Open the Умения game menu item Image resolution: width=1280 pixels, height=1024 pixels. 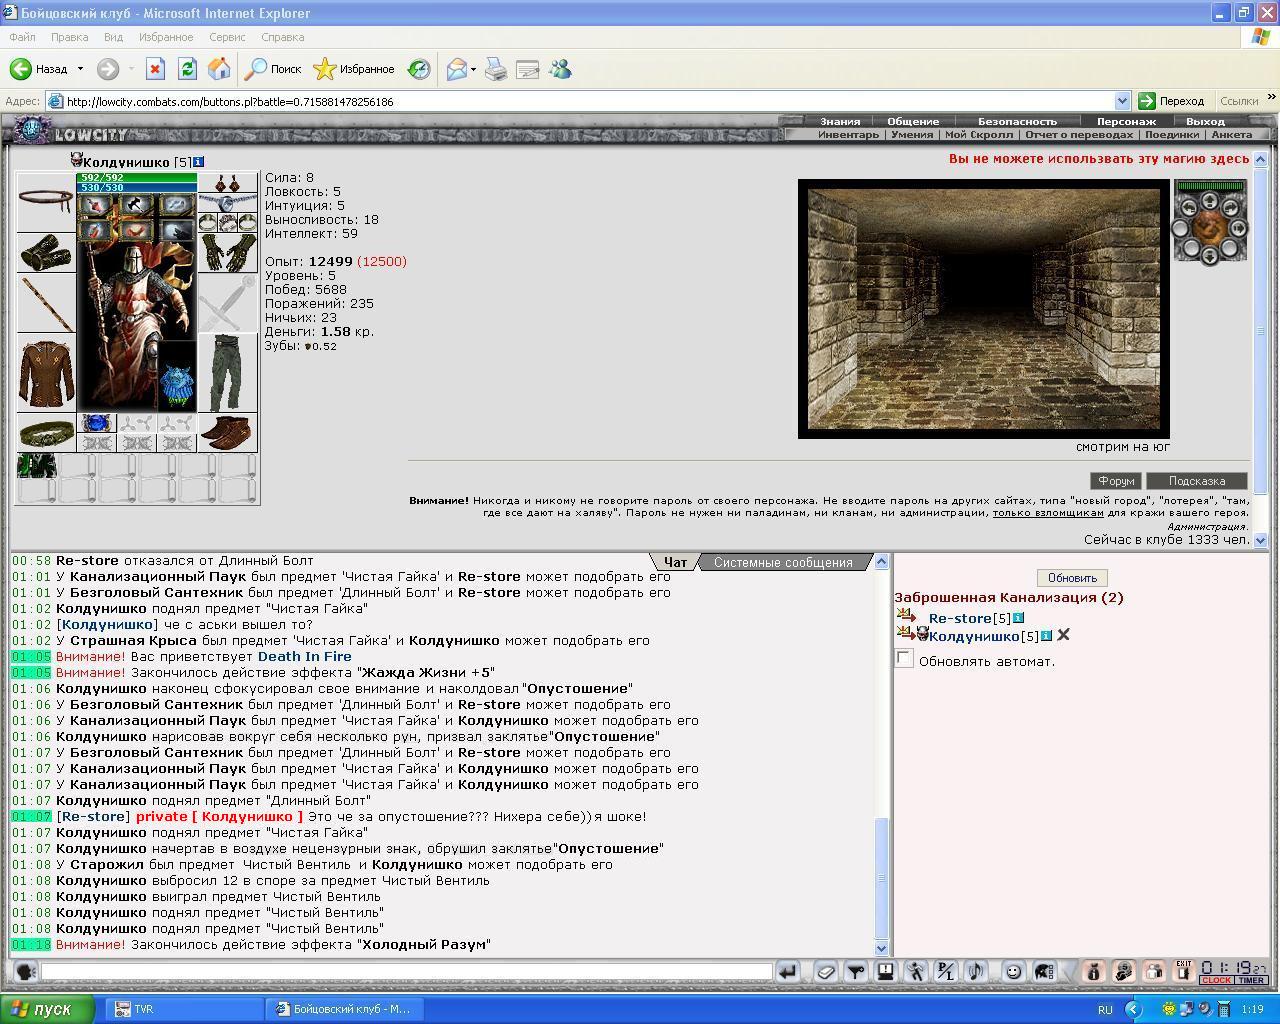click(911, 135)
